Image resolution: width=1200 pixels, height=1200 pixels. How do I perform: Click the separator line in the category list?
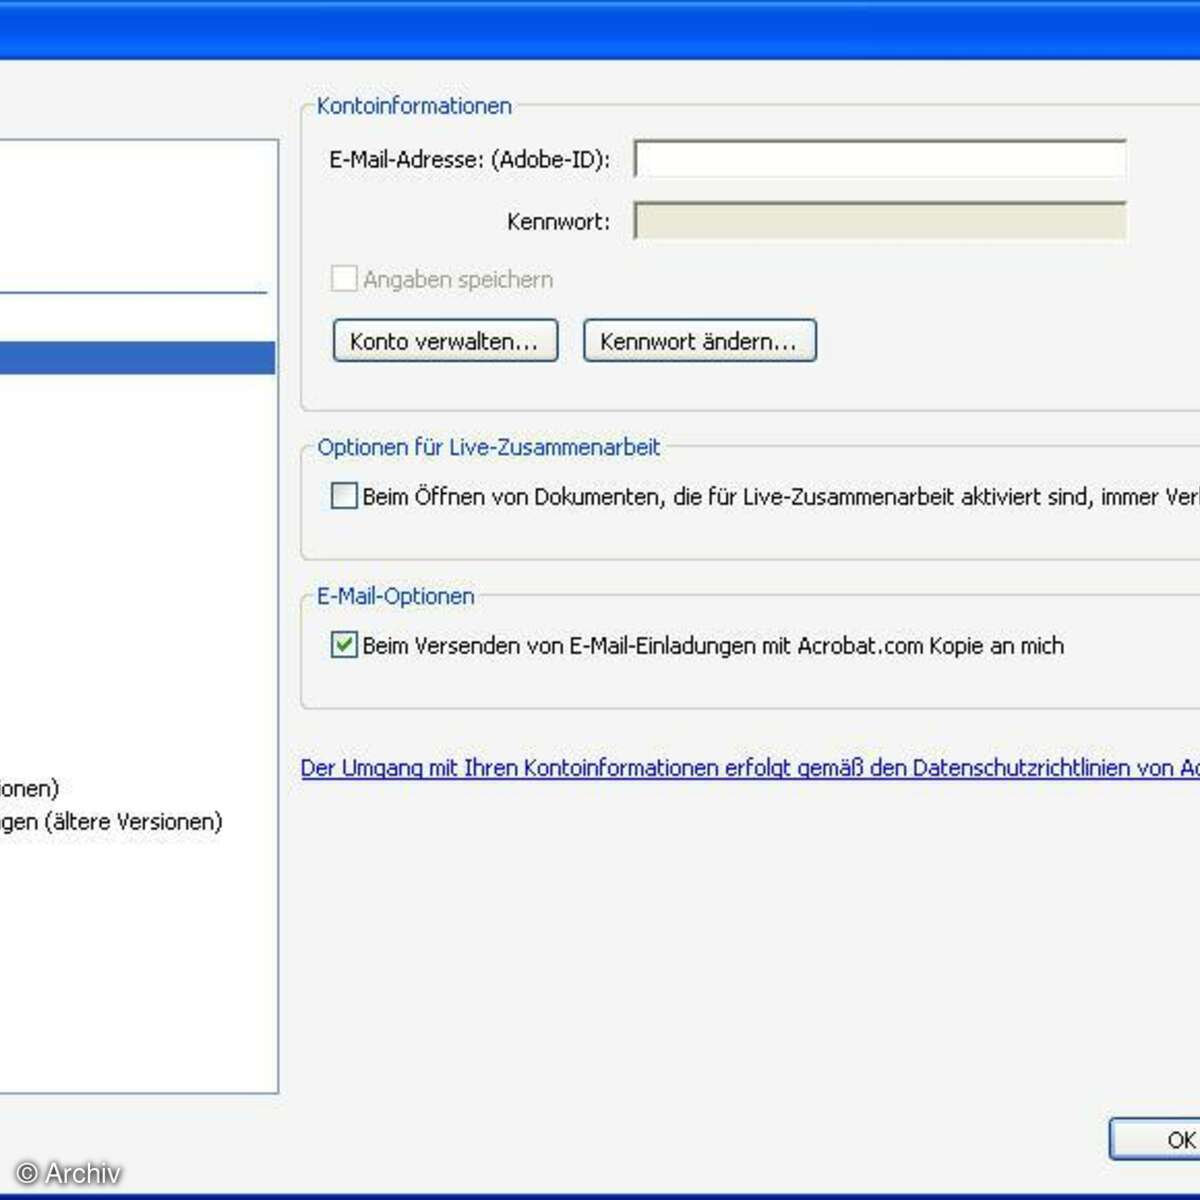click(x=133, y=293)
